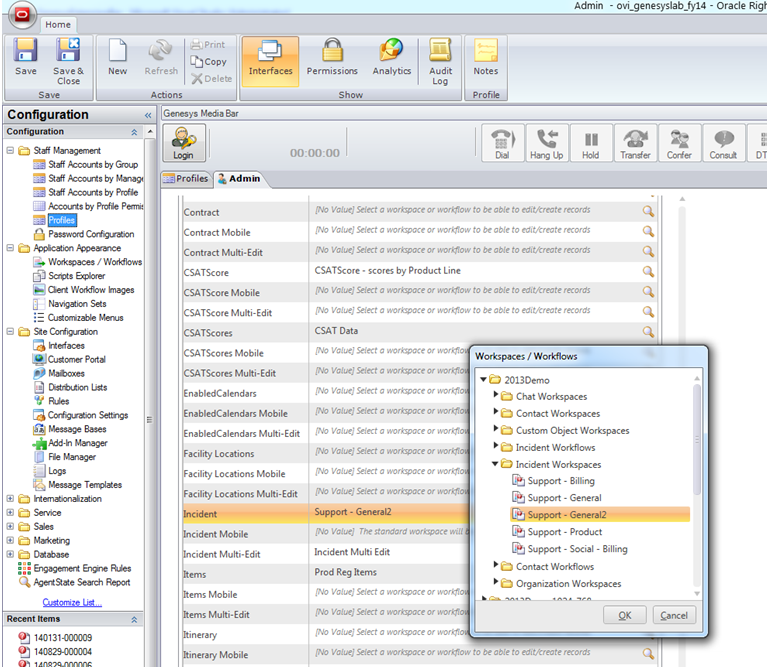
Task: Expand the Internationalization folder in navigation
Action: [11, 499]
